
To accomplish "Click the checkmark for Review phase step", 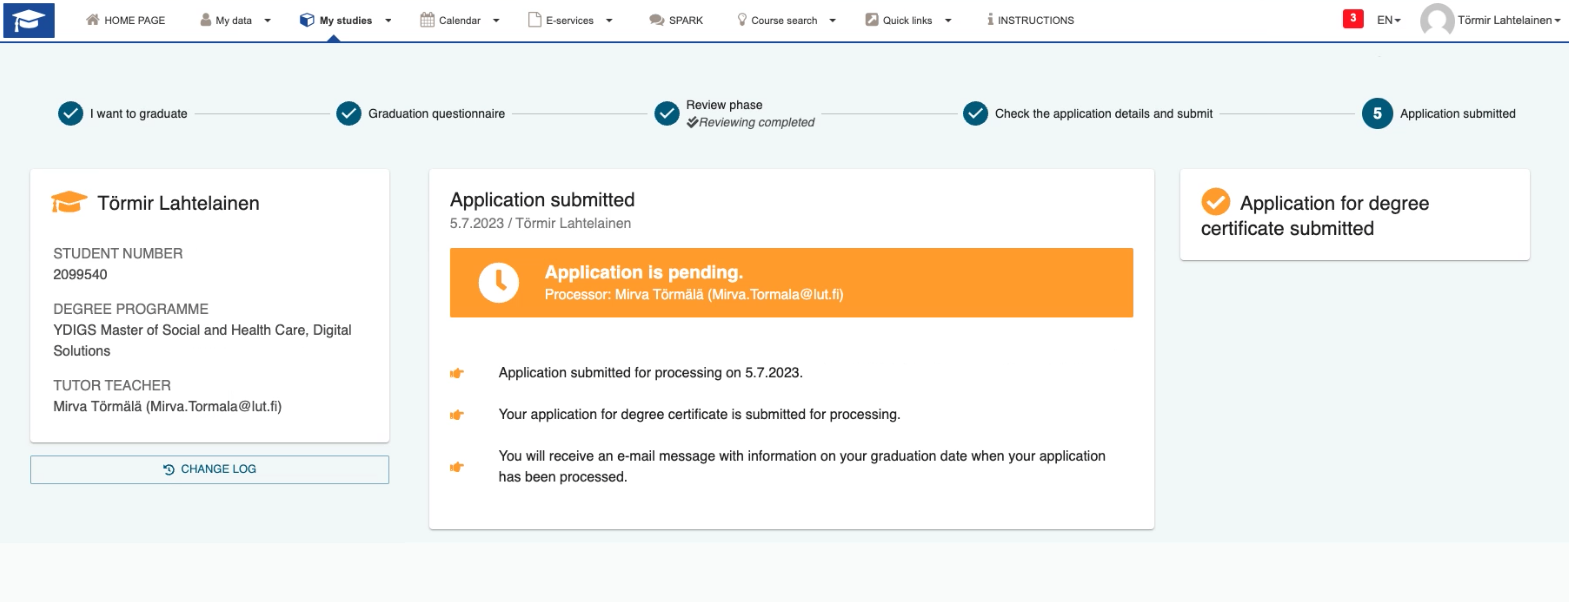I will 667,114.
